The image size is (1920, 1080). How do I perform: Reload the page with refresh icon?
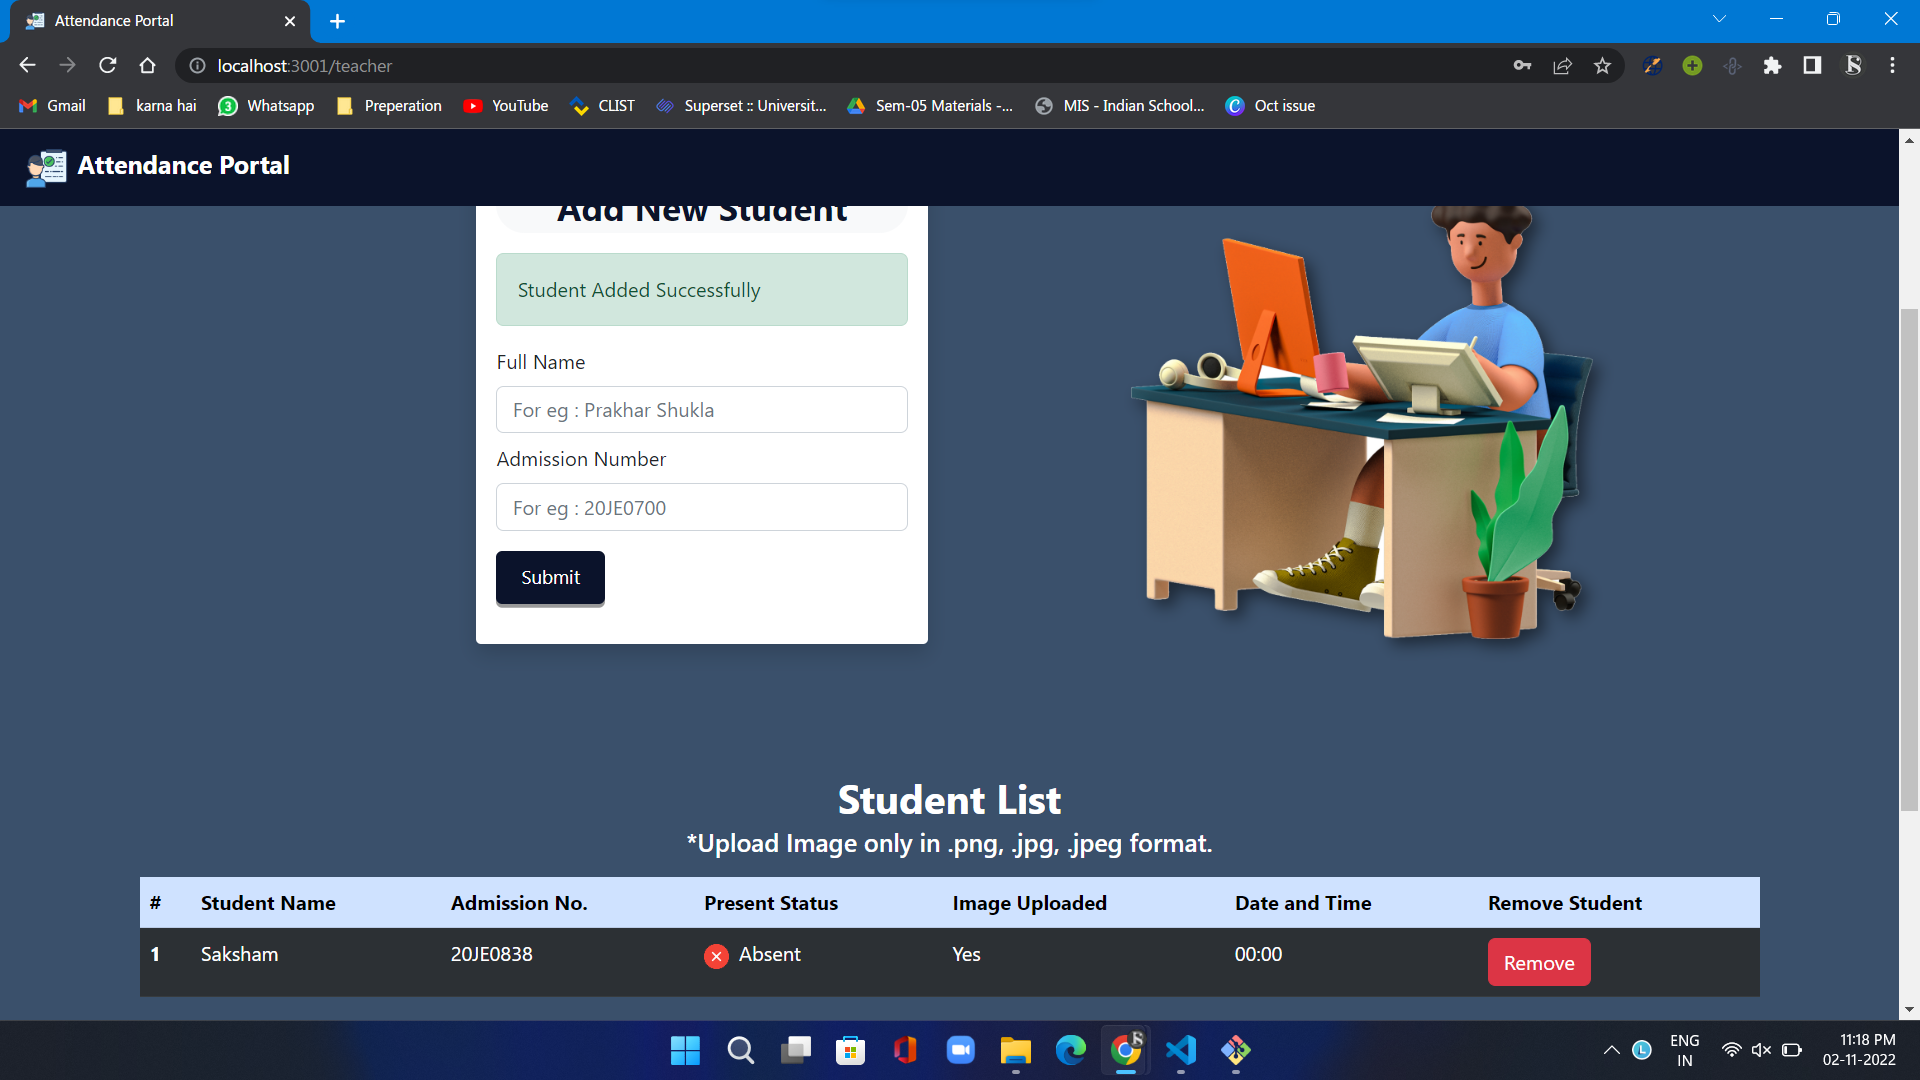108,66
